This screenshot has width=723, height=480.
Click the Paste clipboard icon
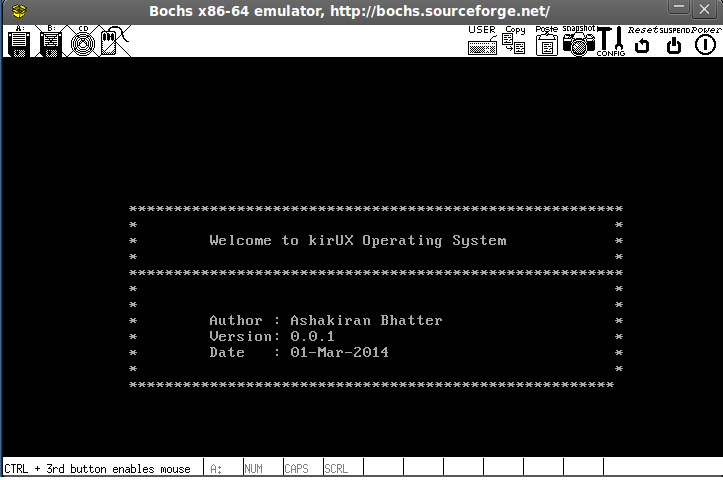click(x=546, y=41)
